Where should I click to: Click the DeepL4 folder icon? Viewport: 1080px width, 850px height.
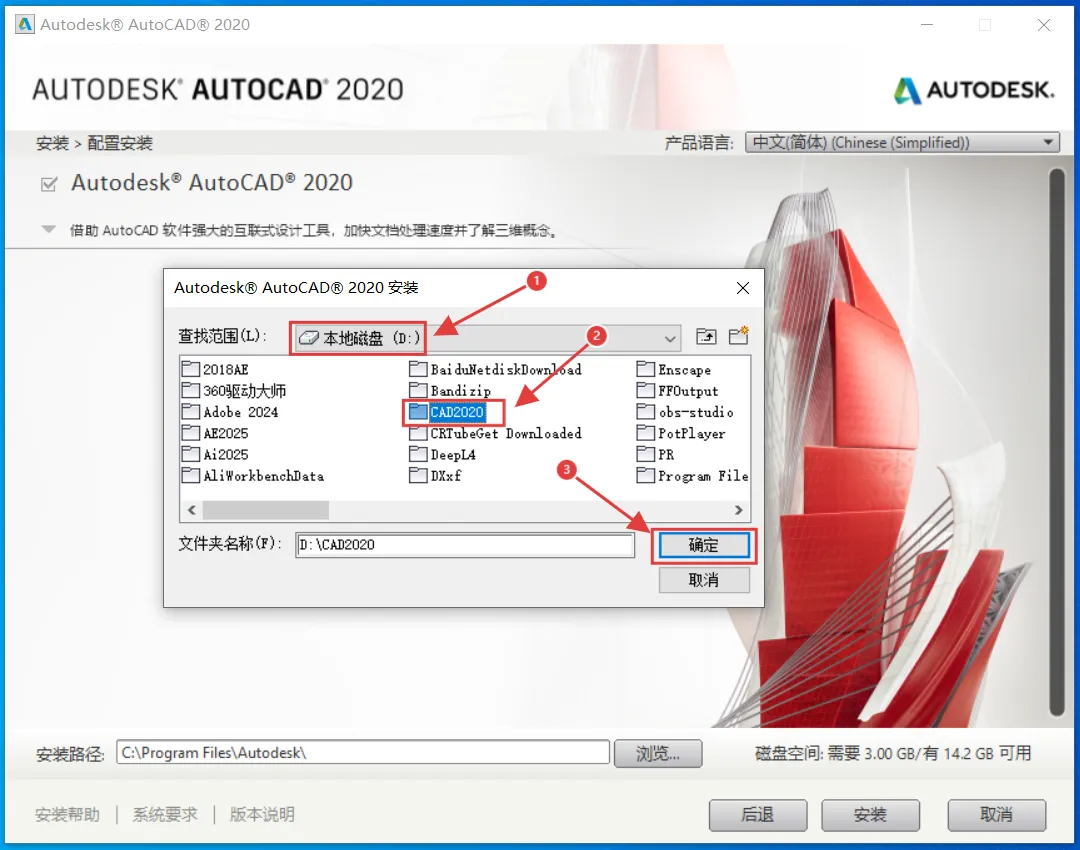[x=418, y=455]
